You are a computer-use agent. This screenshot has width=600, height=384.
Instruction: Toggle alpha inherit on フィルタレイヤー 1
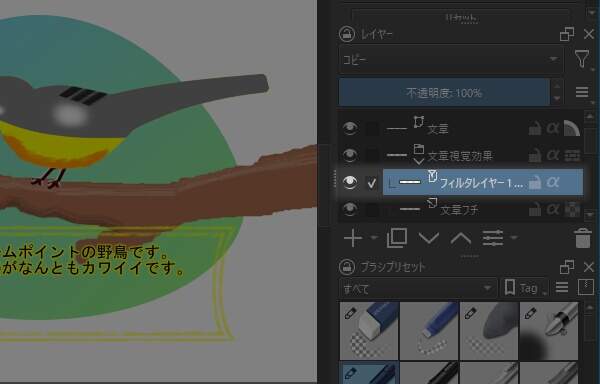pos(553,183)
